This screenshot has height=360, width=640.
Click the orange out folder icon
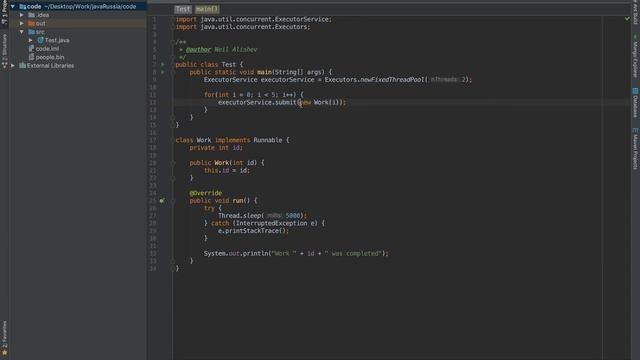click(x=31, y=23)
